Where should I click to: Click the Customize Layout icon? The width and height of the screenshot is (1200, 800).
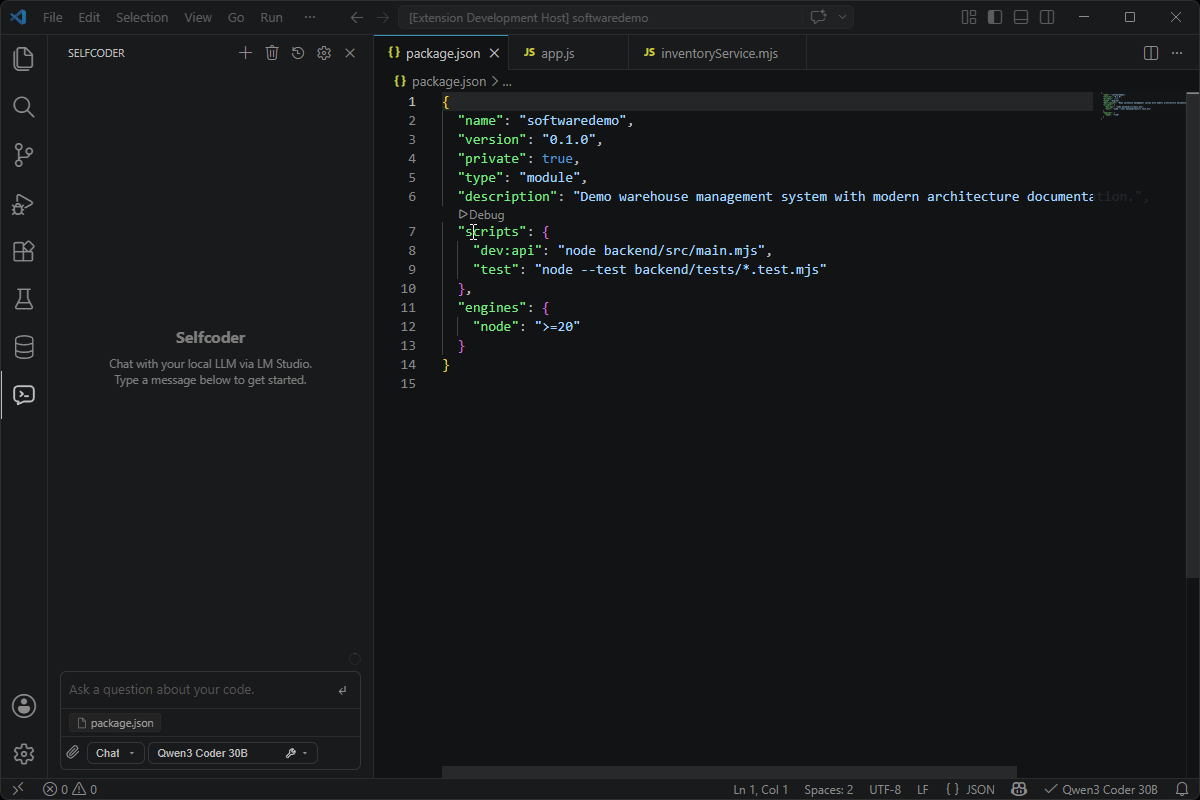click(968, 17)
